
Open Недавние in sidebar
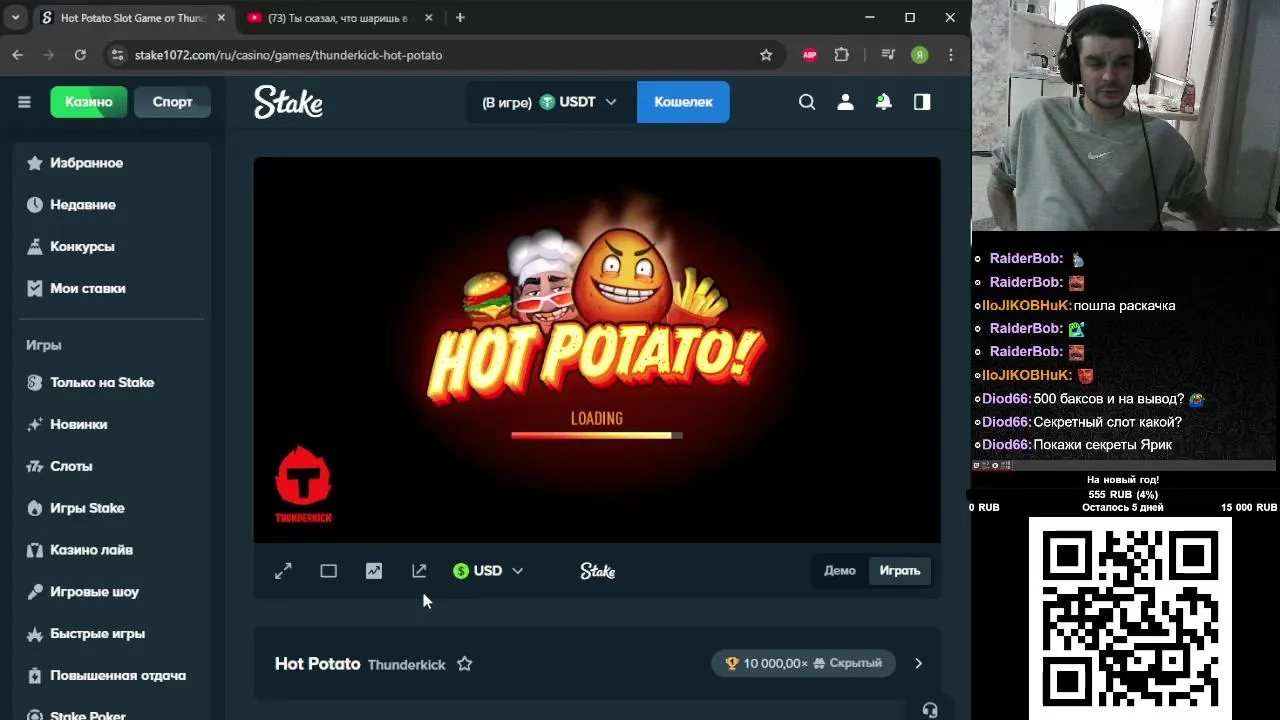(x=111, y=205)
